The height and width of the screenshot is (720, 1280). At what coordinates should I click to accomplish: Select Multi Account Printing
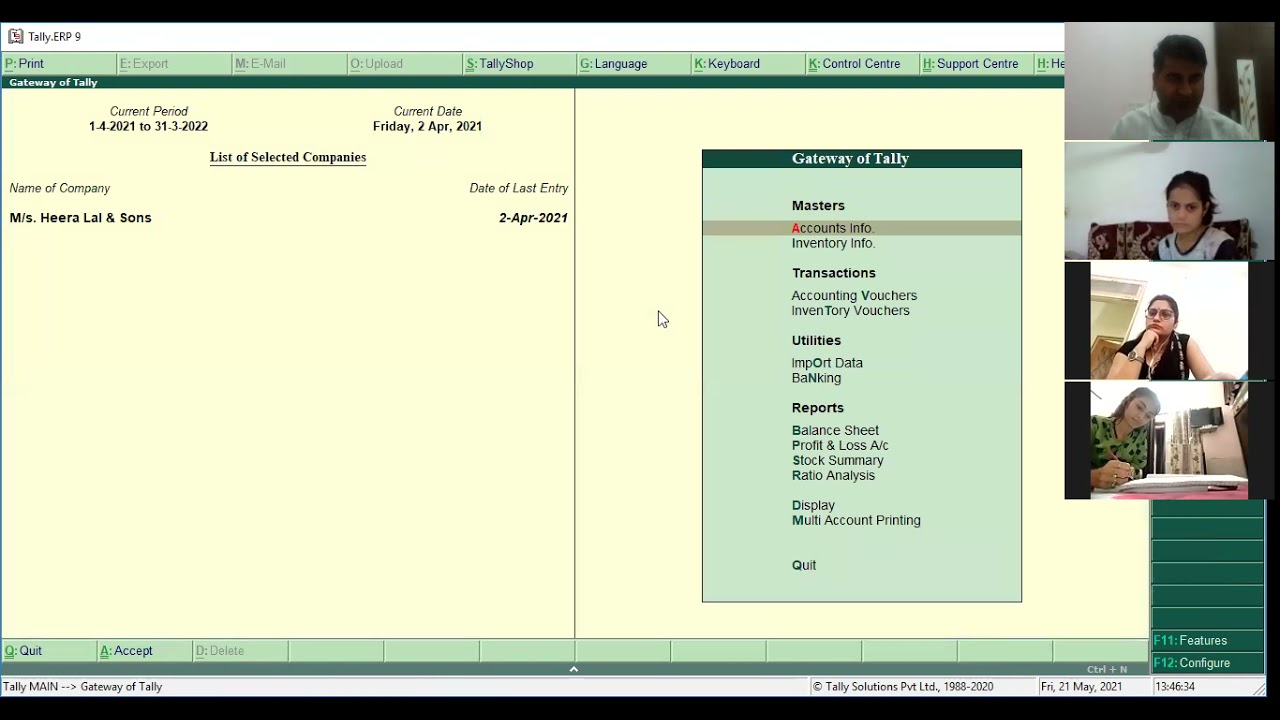[x=856, y=521]
